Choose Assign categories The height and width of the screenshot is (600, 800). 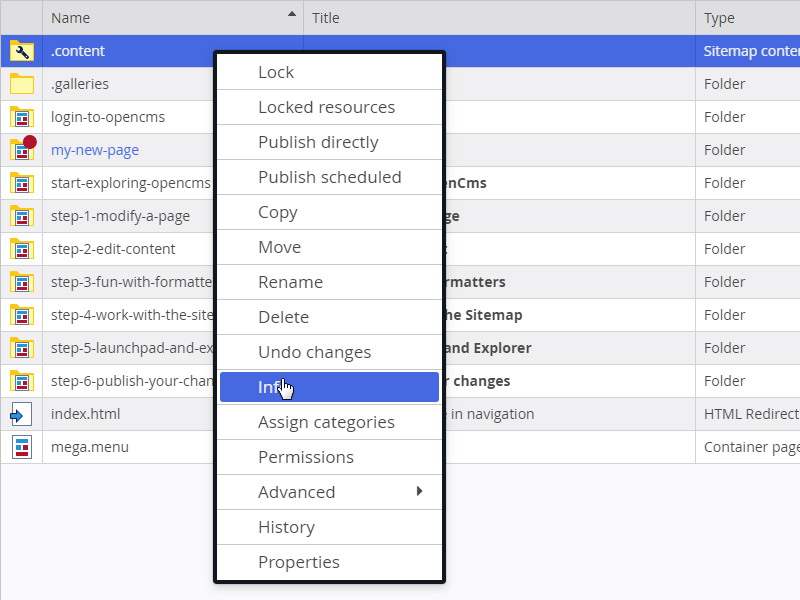[x=329, y=422]
